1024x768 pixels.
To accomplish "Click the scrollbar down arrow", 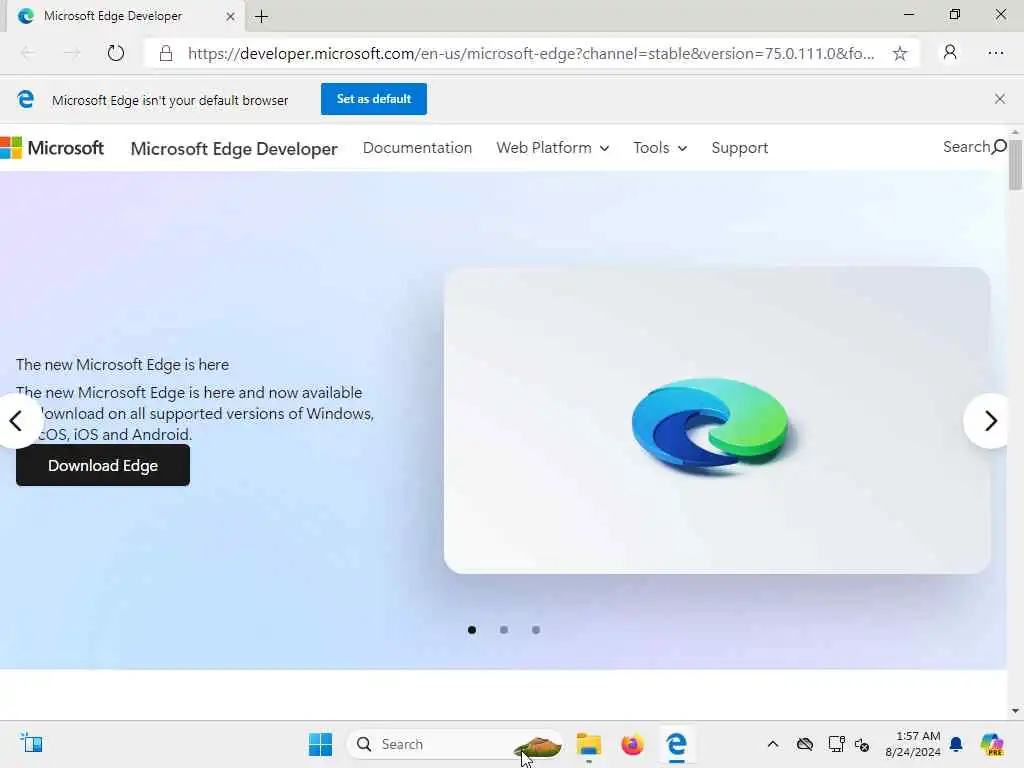I will point(1015,711).
